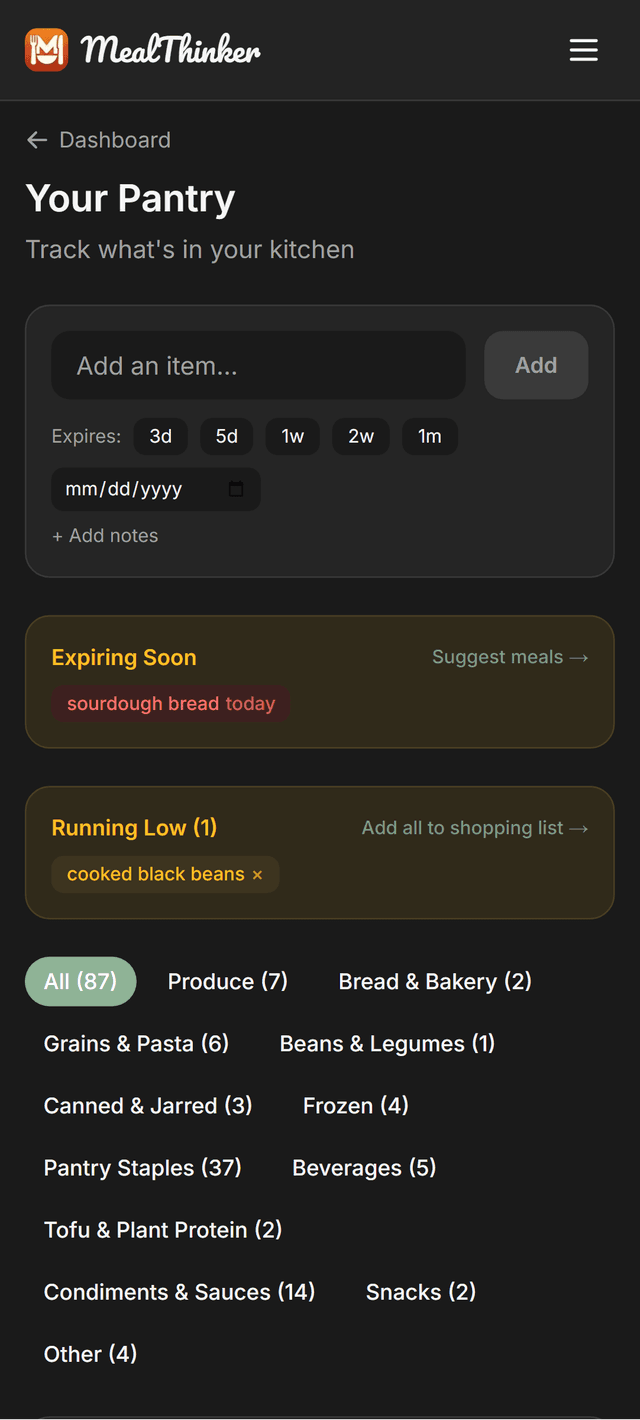This screenshot has height=1420, width=640.
Task: Open the mm/dd/yyyy date picker
Action: coord(140,489)
